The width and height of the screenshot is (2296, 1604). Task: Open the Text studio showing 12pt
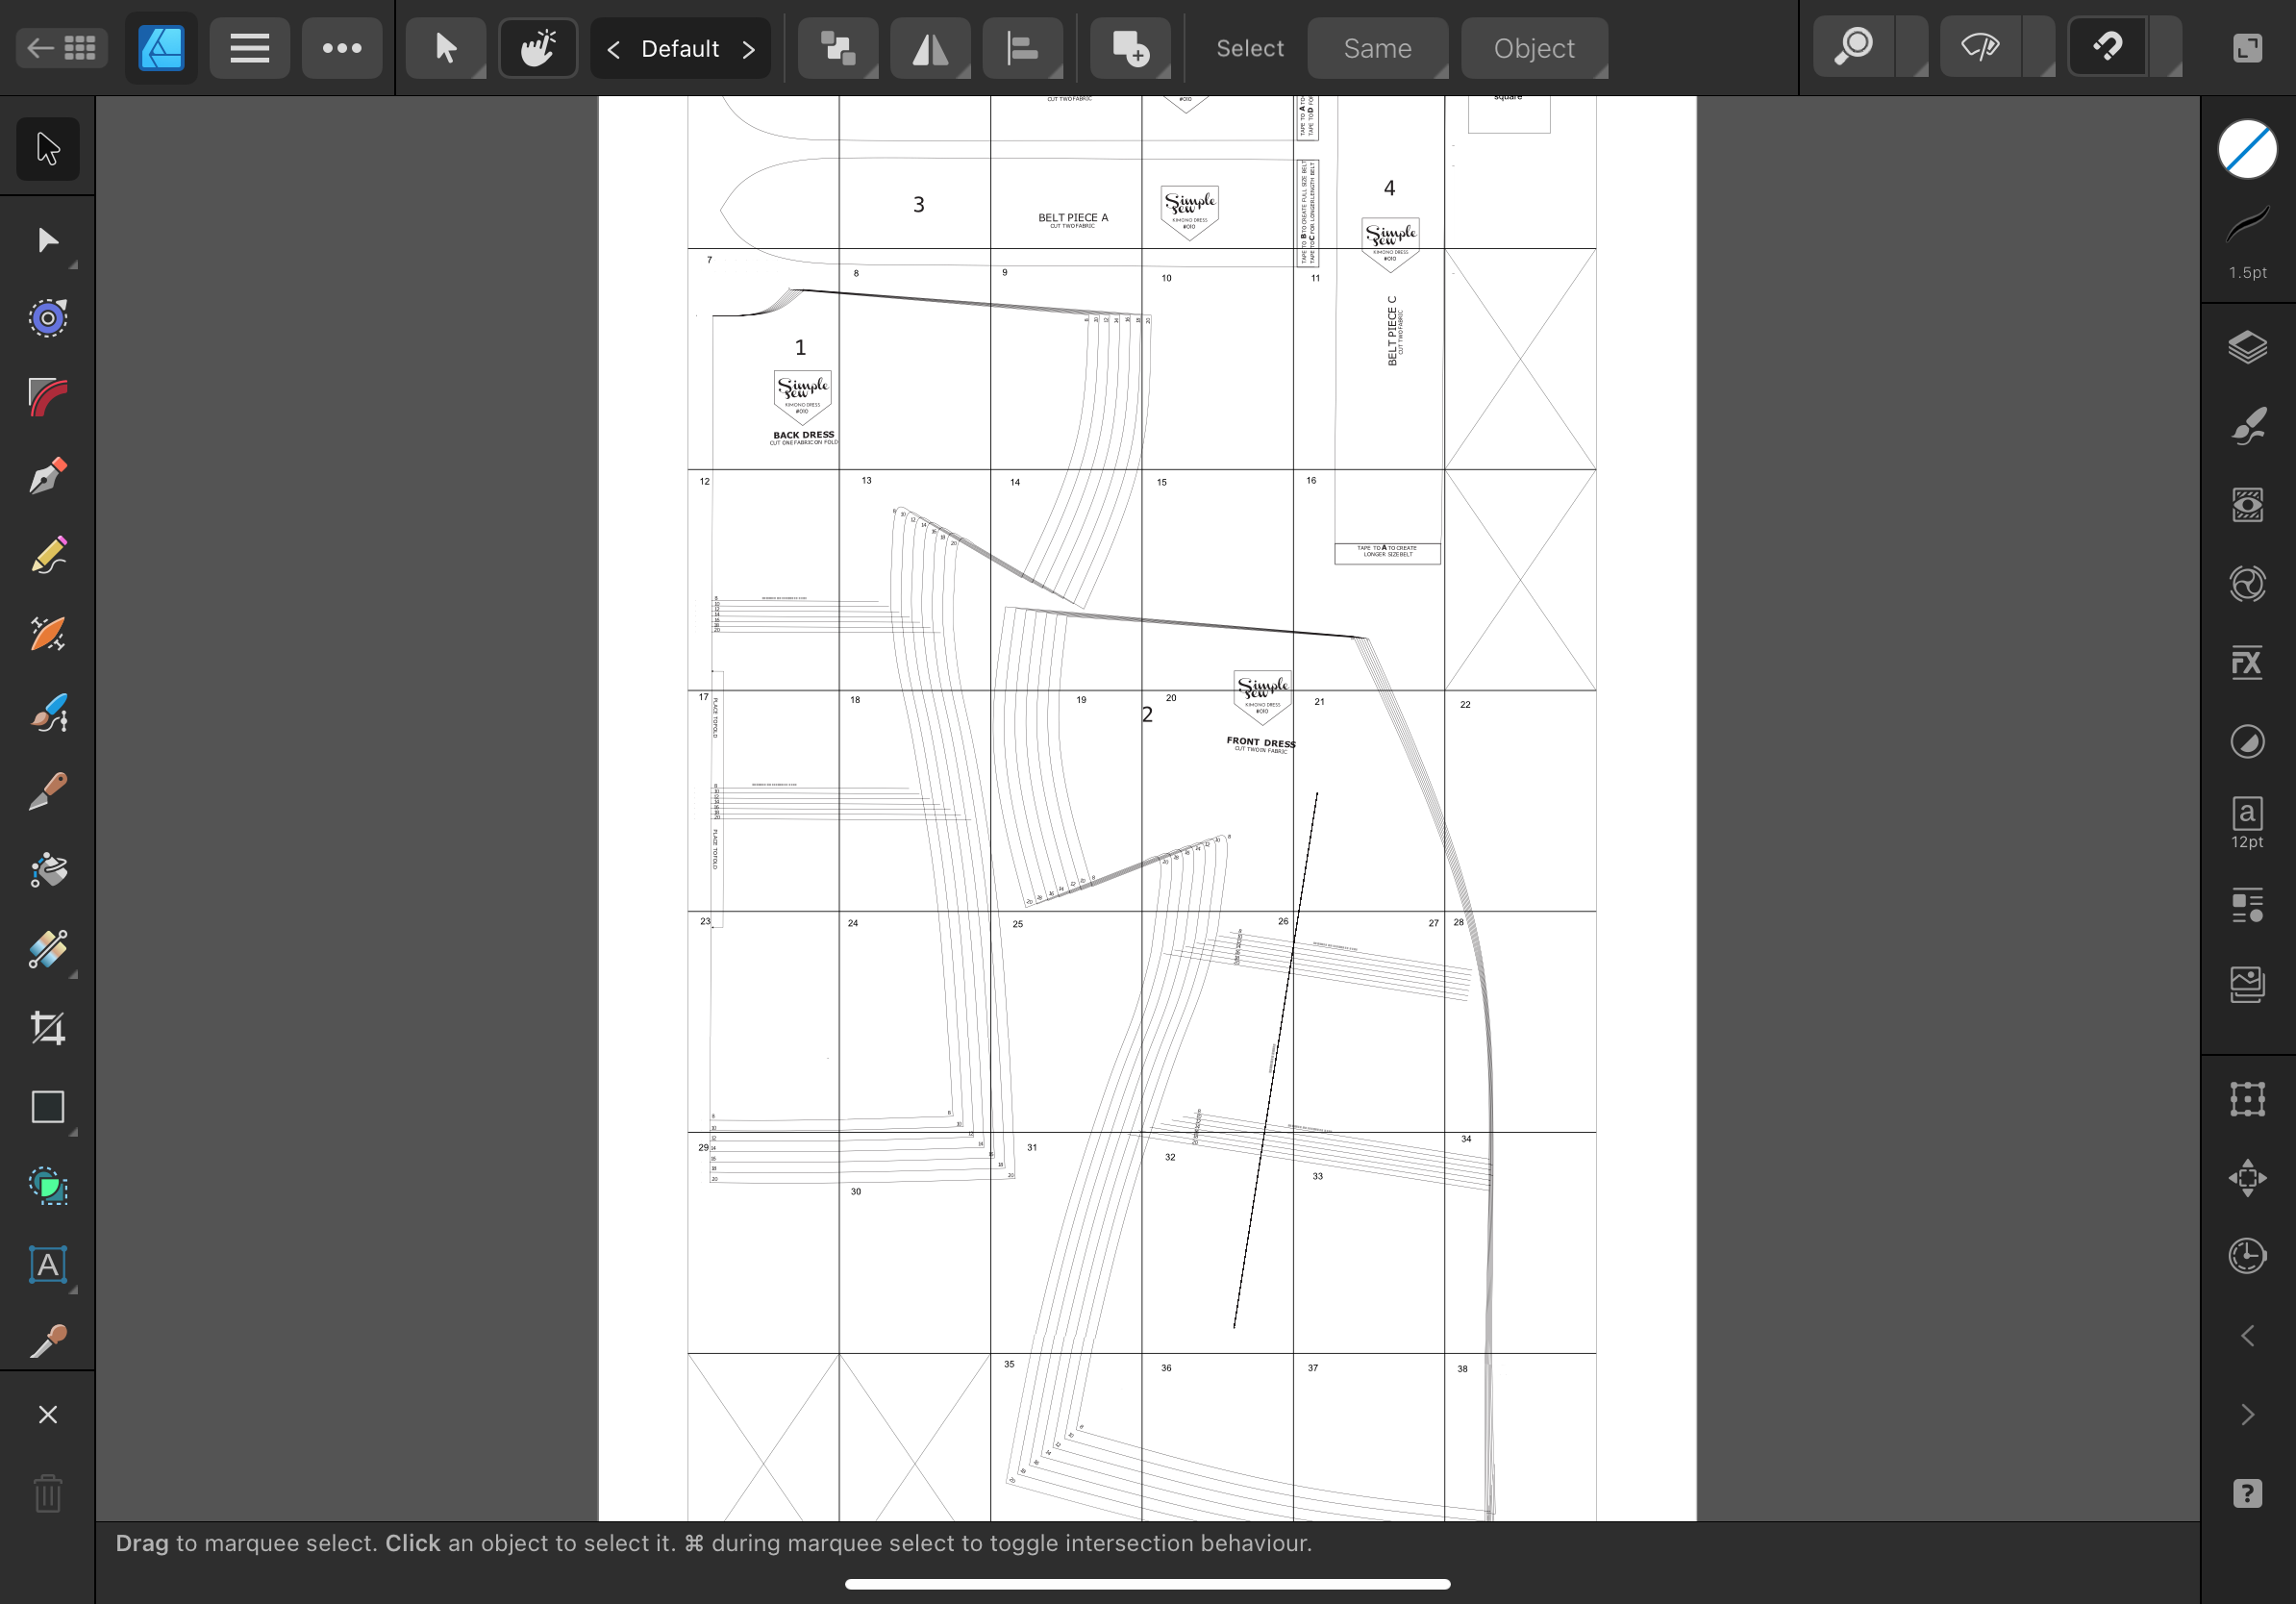click(2247, 823)
